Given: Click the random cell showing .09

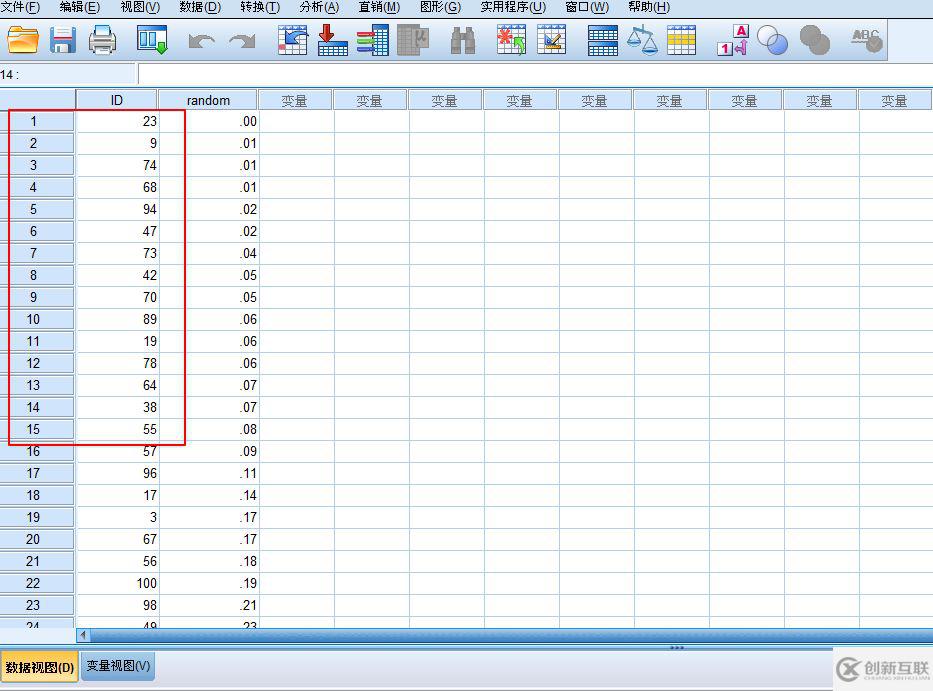Looking at the screenshot, I should tap(209, 452).
